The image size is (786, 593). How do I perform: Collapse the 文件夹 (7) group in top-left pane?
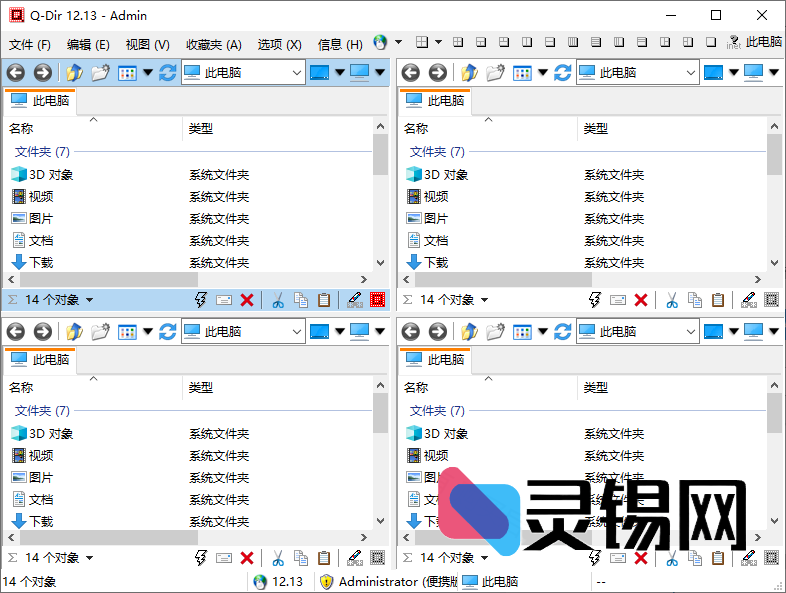42,151
